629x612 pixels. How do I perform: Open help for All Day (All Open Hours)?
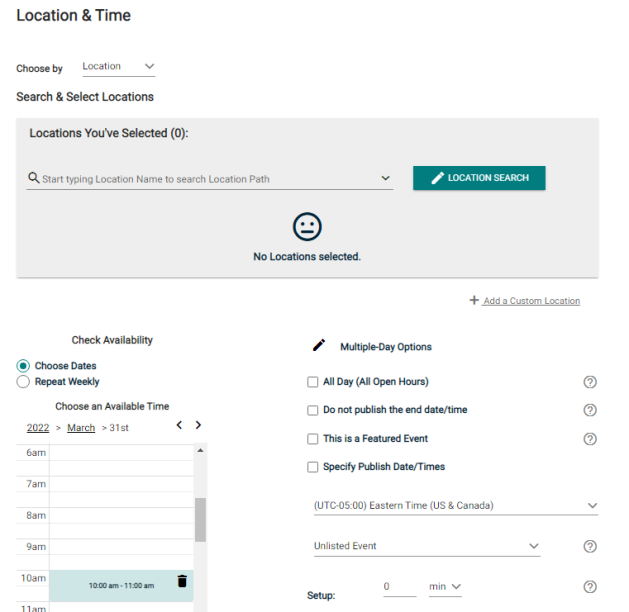[590, 382]
